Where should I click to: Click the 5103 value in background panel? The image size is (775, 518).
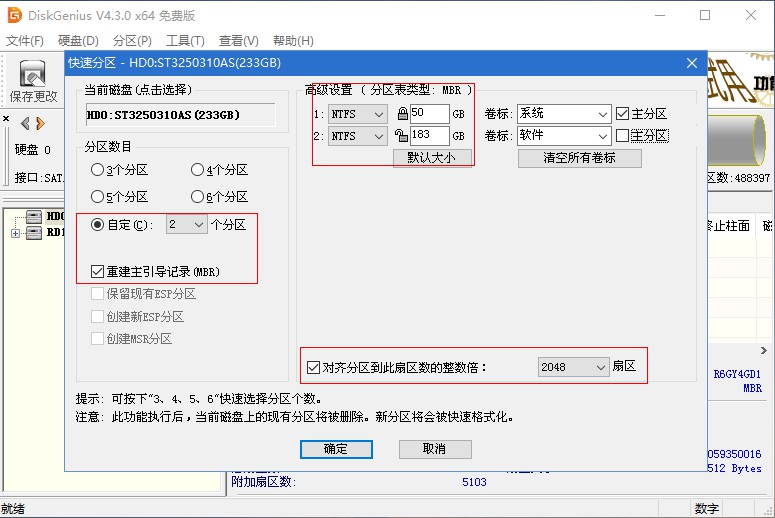(x=474, y=482)
